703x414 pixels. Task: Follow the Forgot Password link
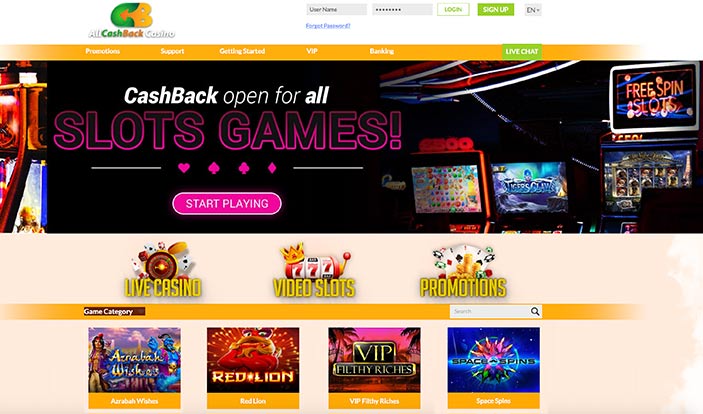pyautogui.click(x=328, y=26)
